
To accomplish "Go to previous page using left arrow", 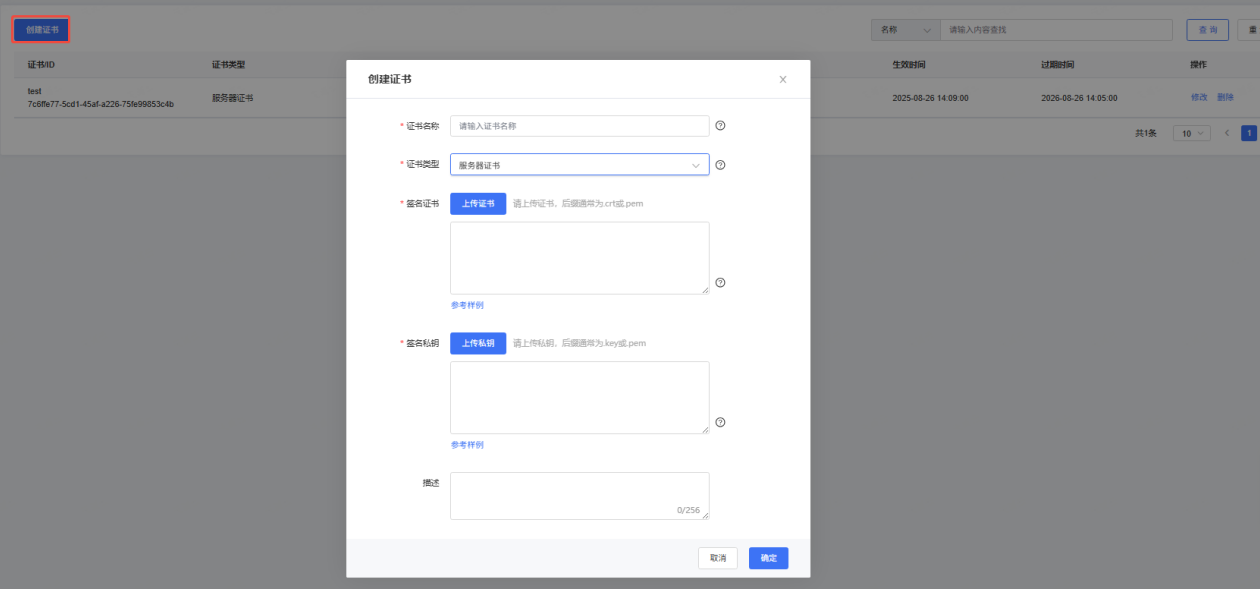I will point(1226,133).
